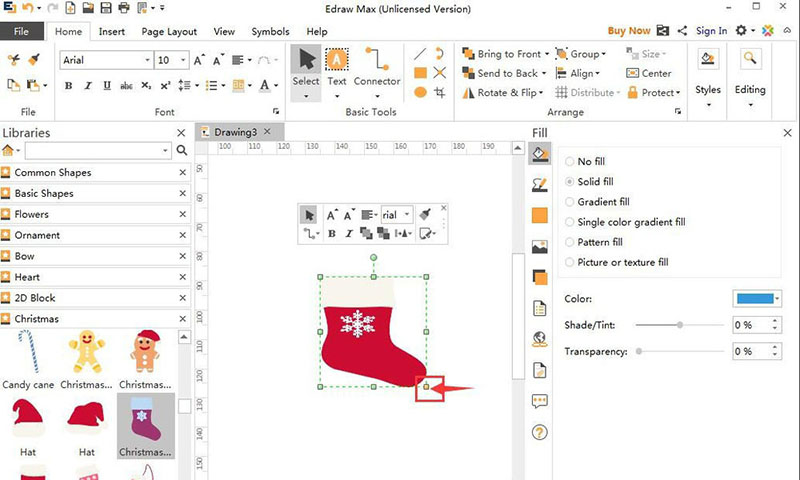The width and height of the screenshot is (800, 480).
Task: Open the Fill tab icon in side panel
Action: (x=539, y=154)
